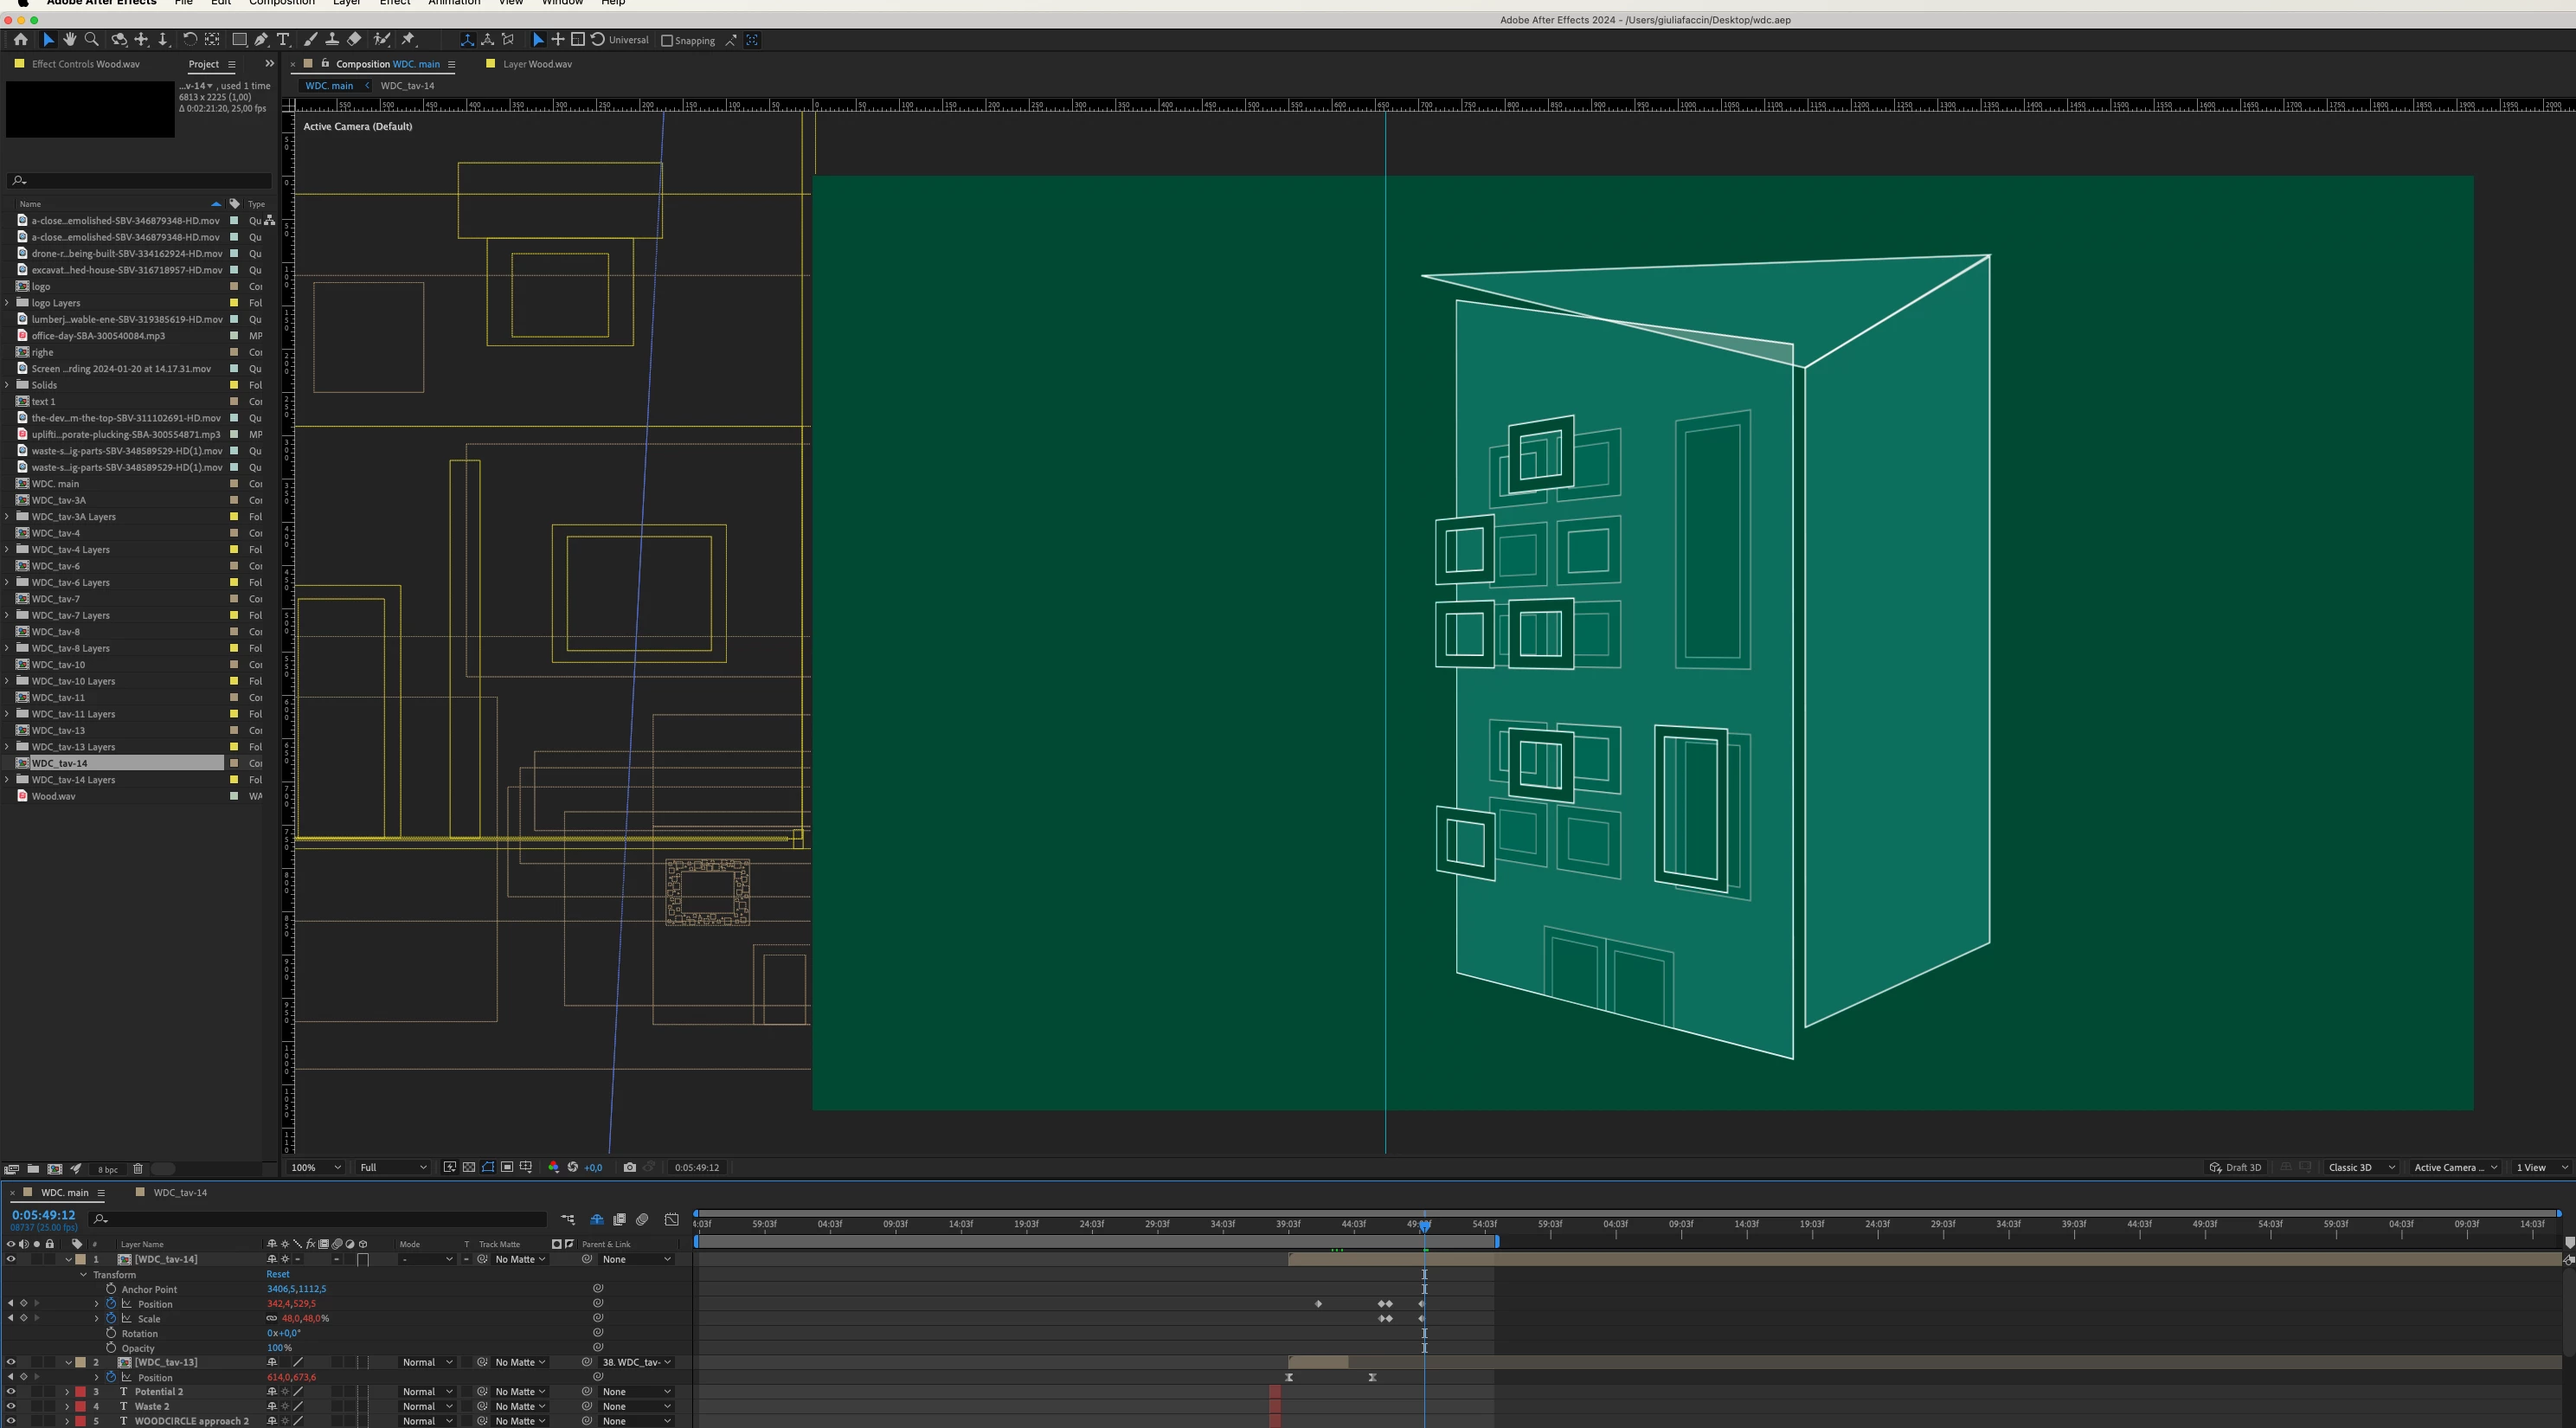The width and height of the screenshot is (2576, 1428).
Task: Expand the Waste 2 layer properties
Action: pyautogui.click(x=67, y=1406)
